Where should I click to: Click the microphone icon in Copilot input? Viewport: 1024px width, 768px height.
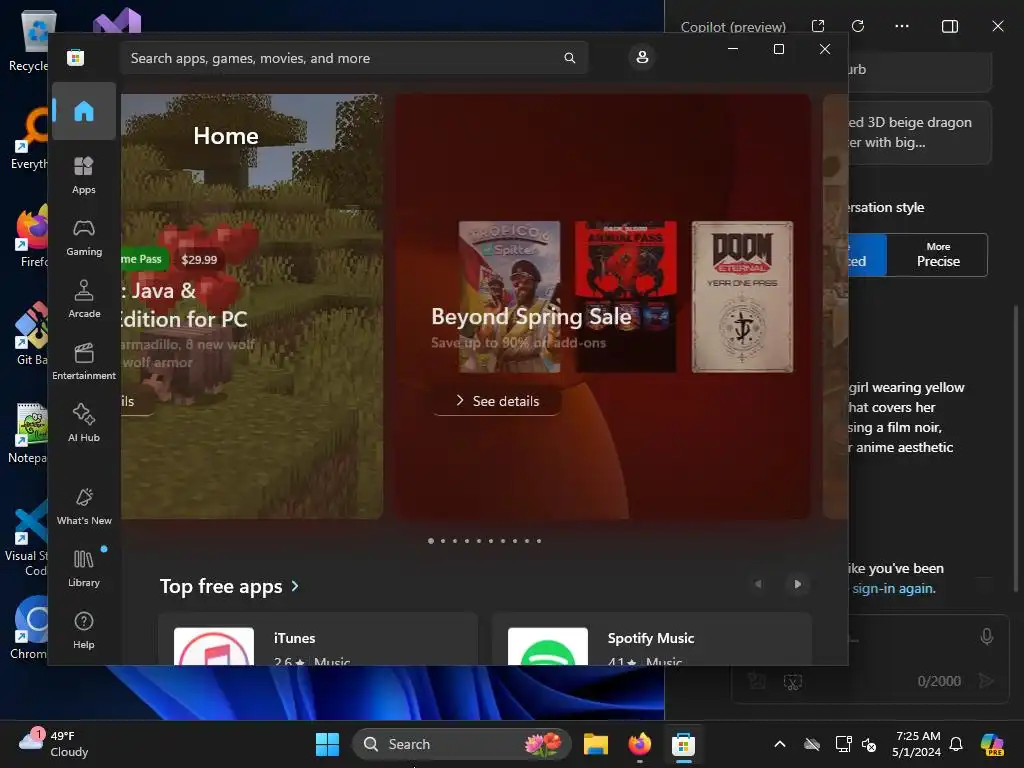coord(987,636)
